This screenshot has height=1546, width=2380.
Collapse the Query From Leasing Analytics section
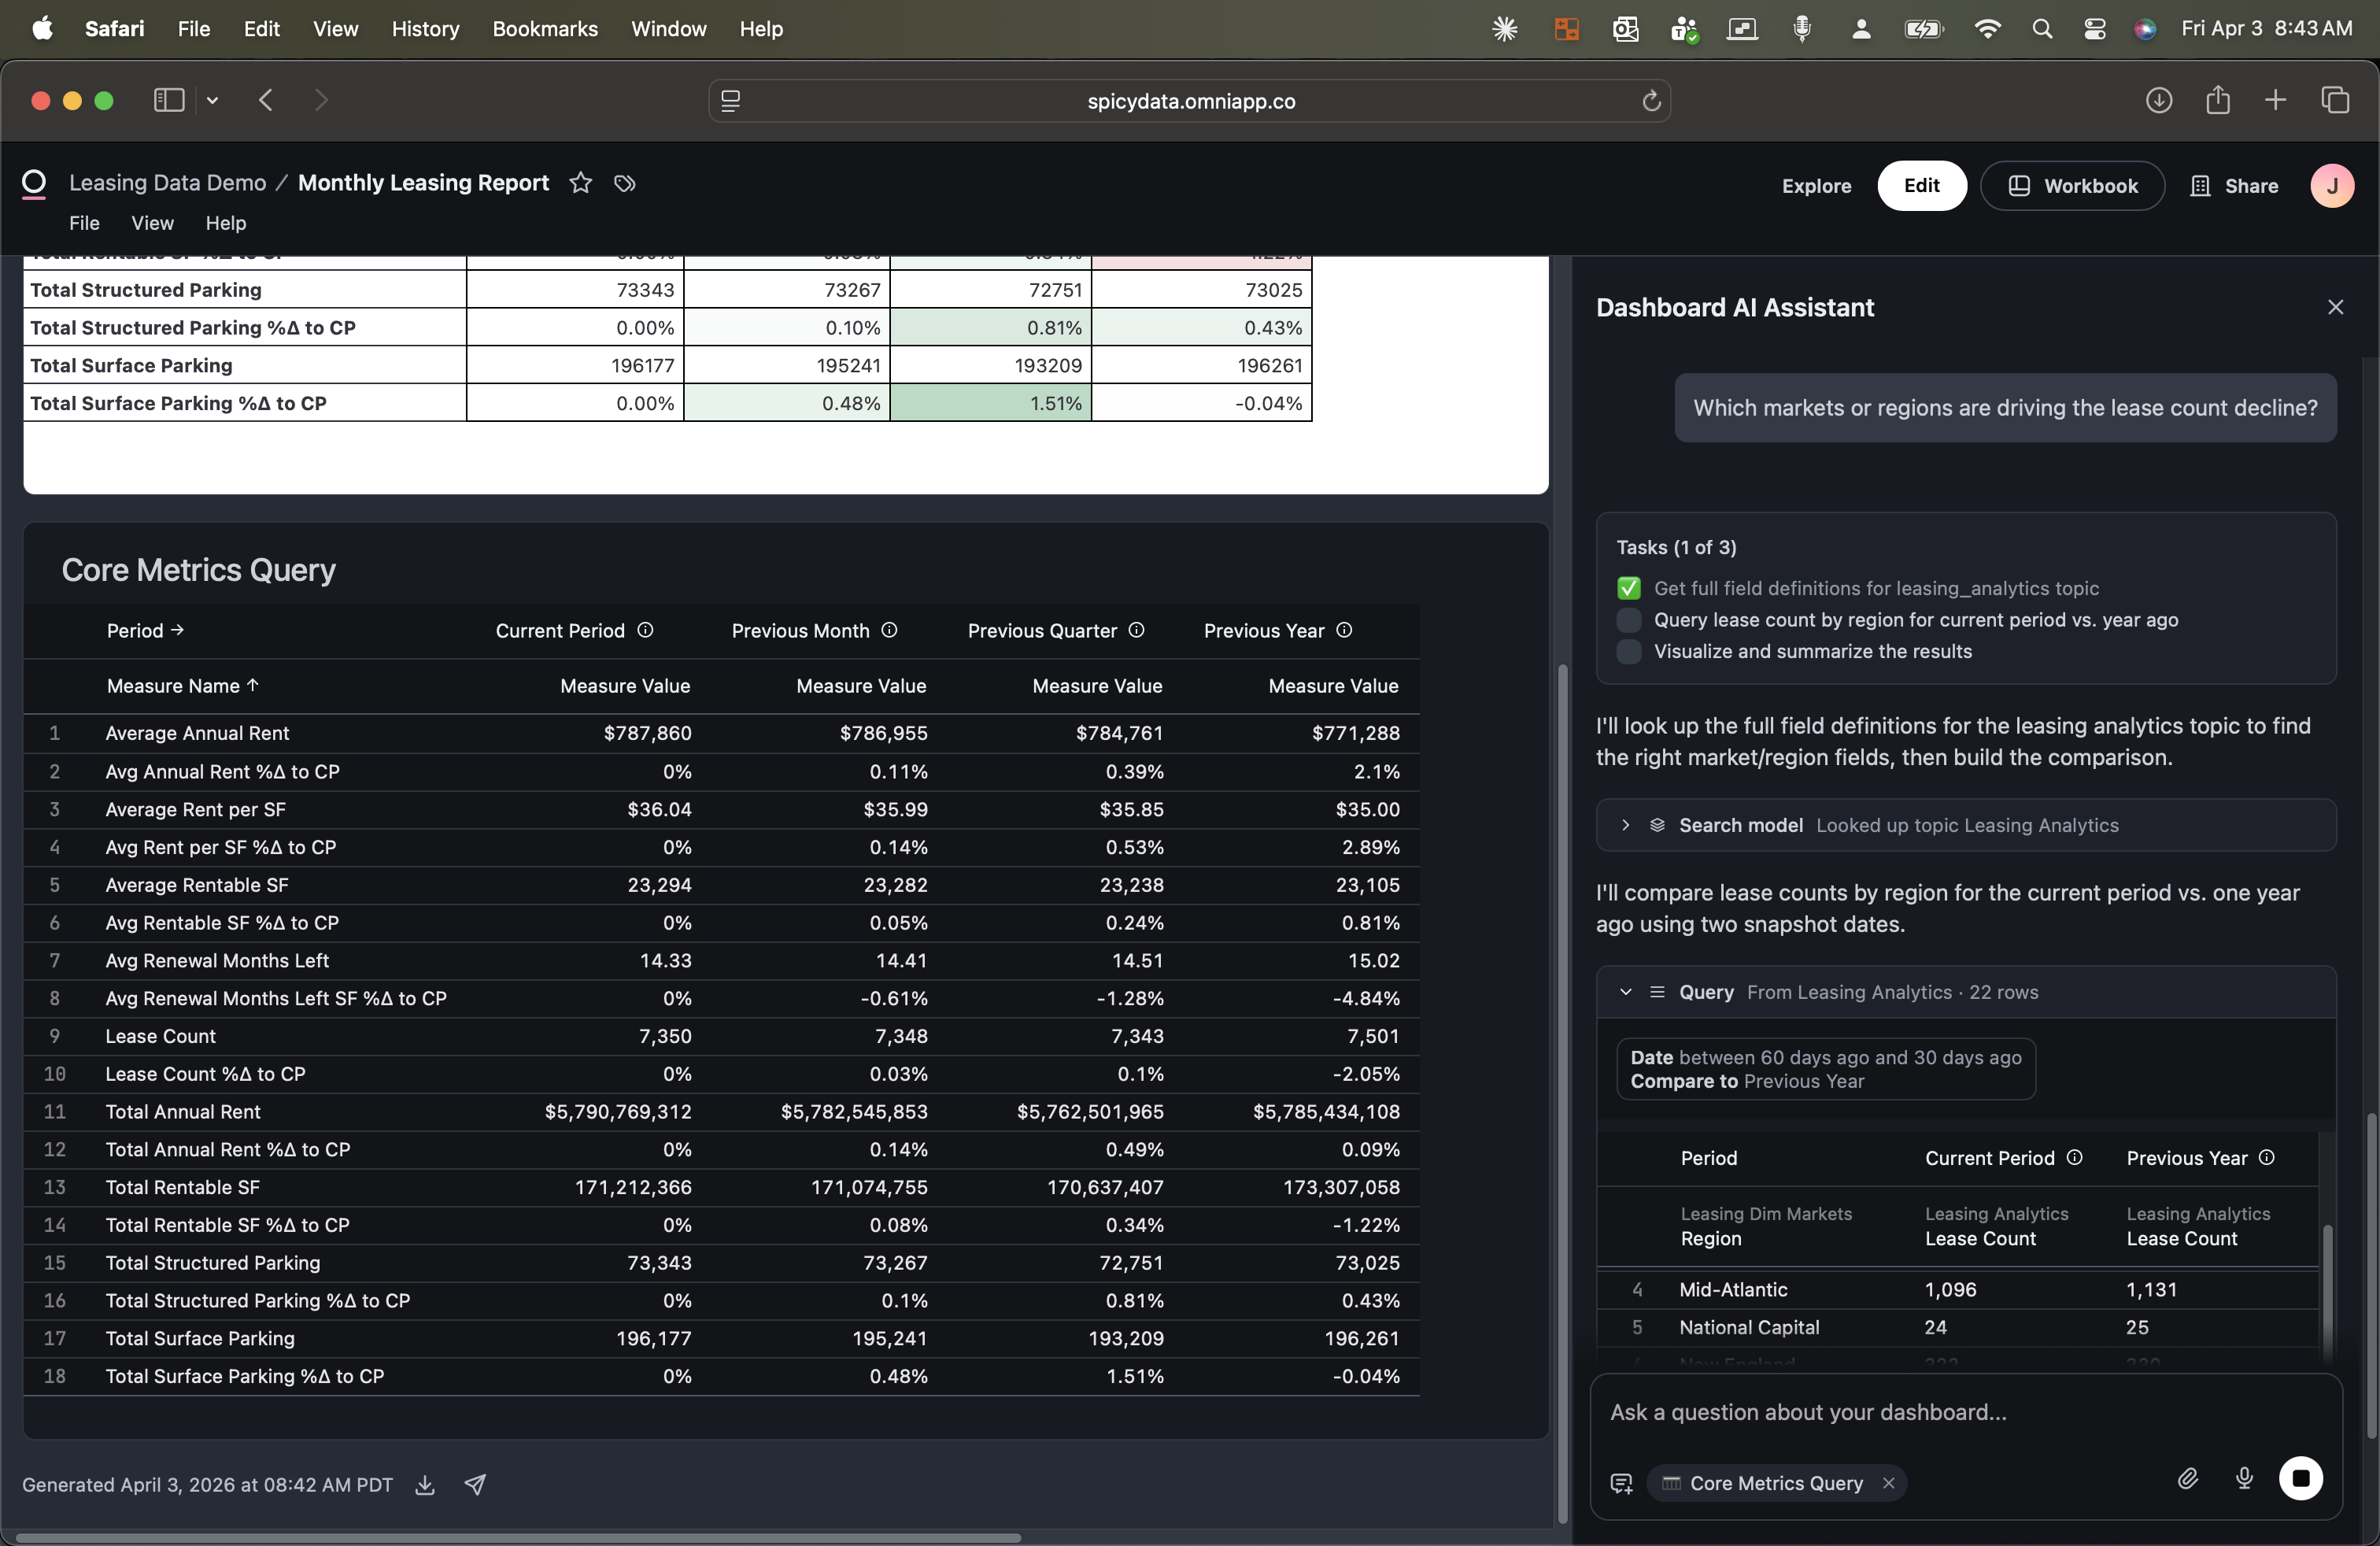point(1625,992)
